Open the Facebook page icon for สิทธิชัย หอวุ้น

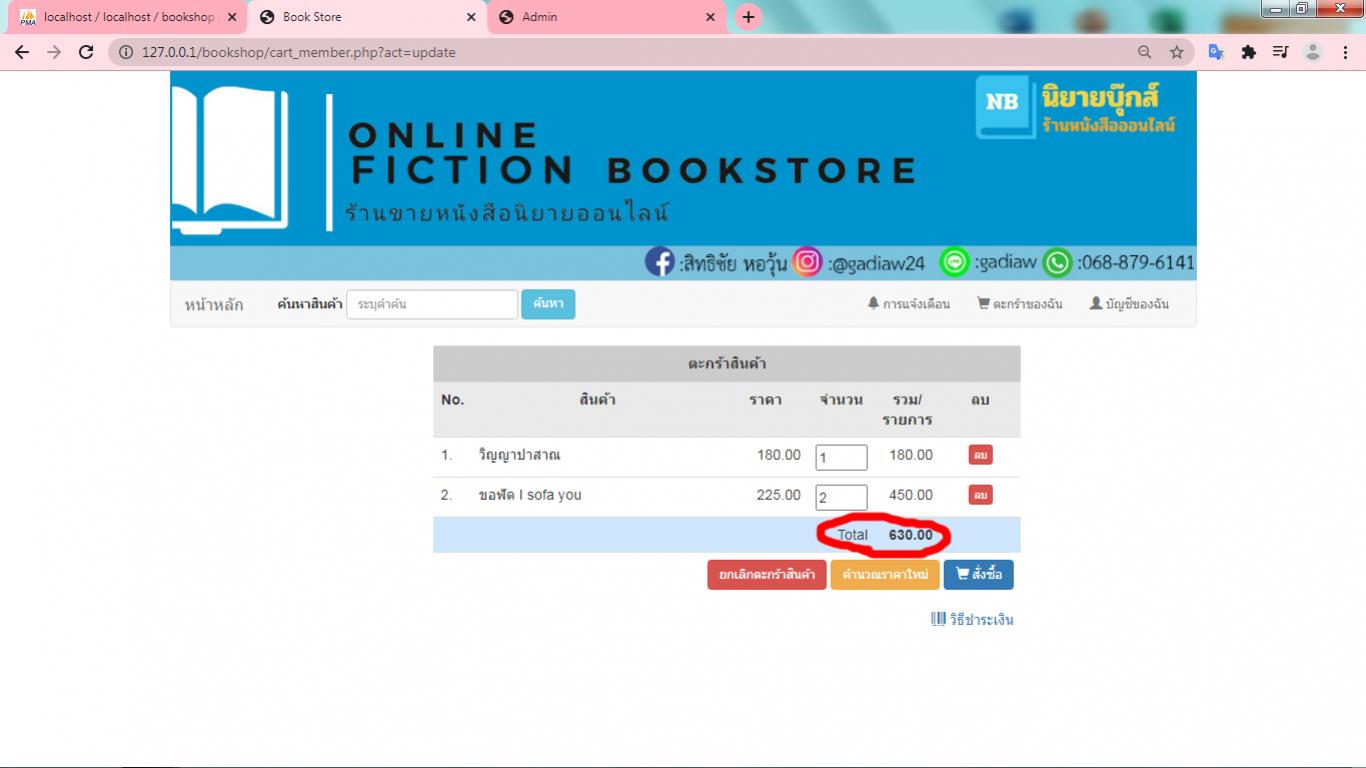click(661, 262)
